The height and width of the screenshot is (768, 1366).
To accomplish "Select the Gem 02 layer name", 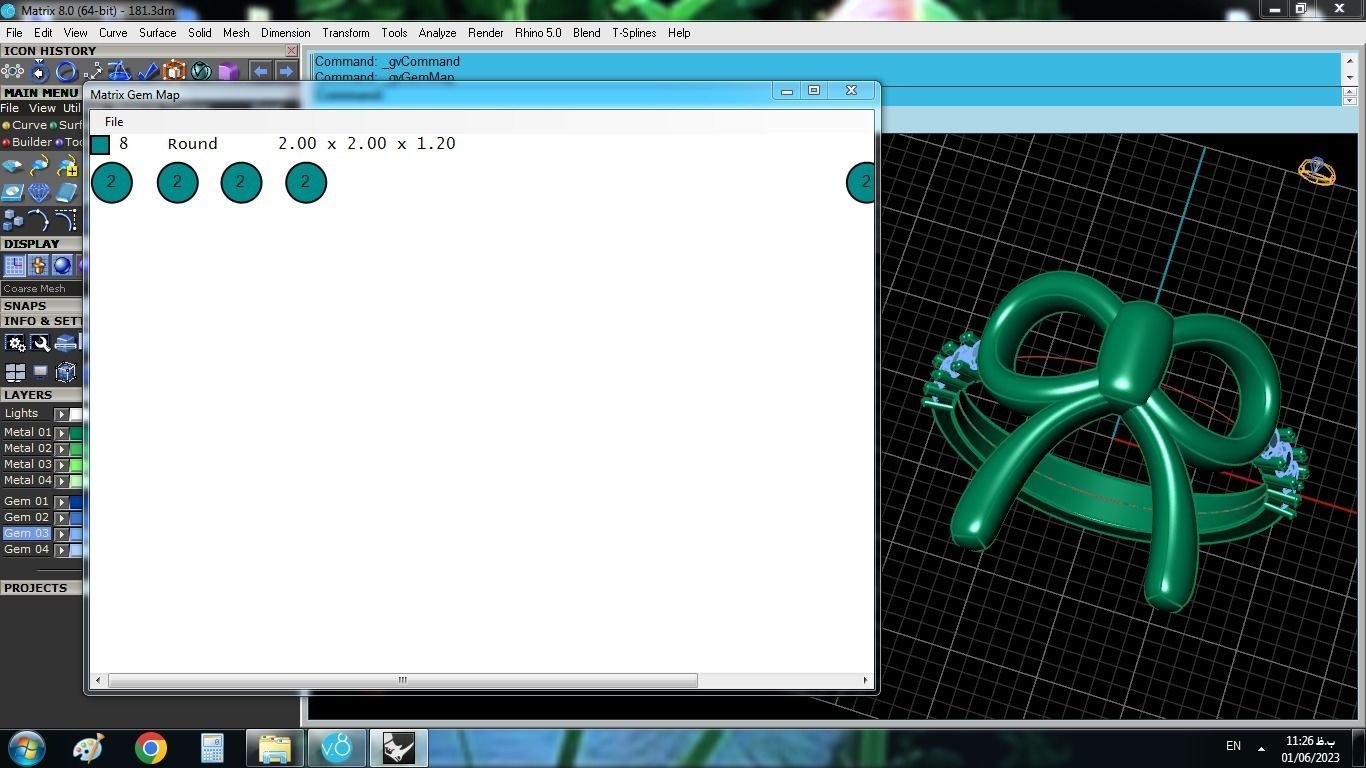I will point(26,517).
